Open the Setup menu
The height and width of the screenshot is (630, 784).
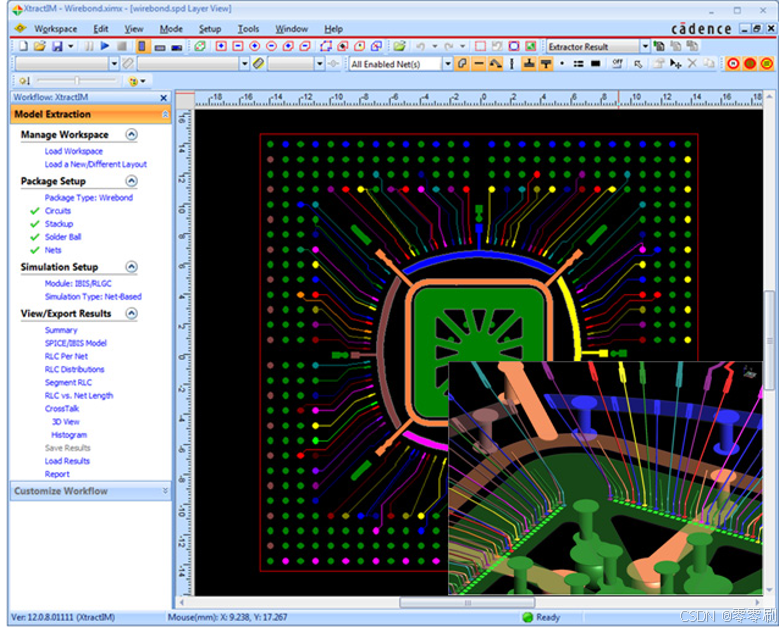click(210, 29)
